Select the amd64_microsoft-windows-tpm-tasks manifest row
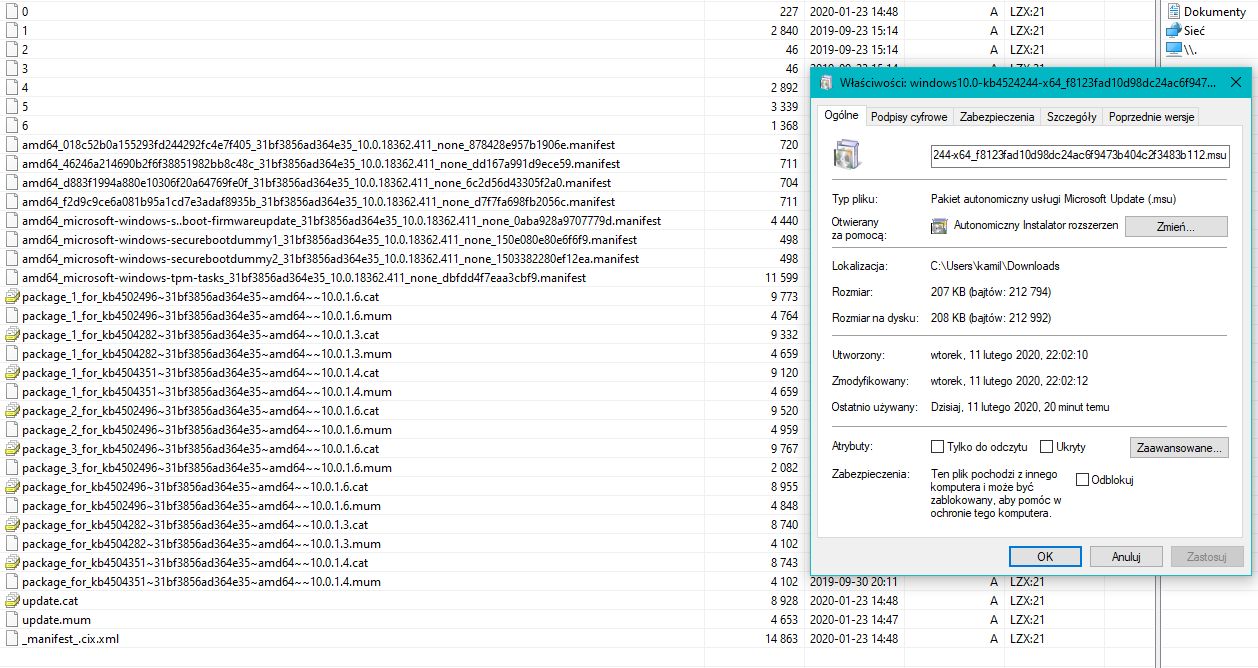The height and width of the screenshot is (668, 1258). pos(304,277)
